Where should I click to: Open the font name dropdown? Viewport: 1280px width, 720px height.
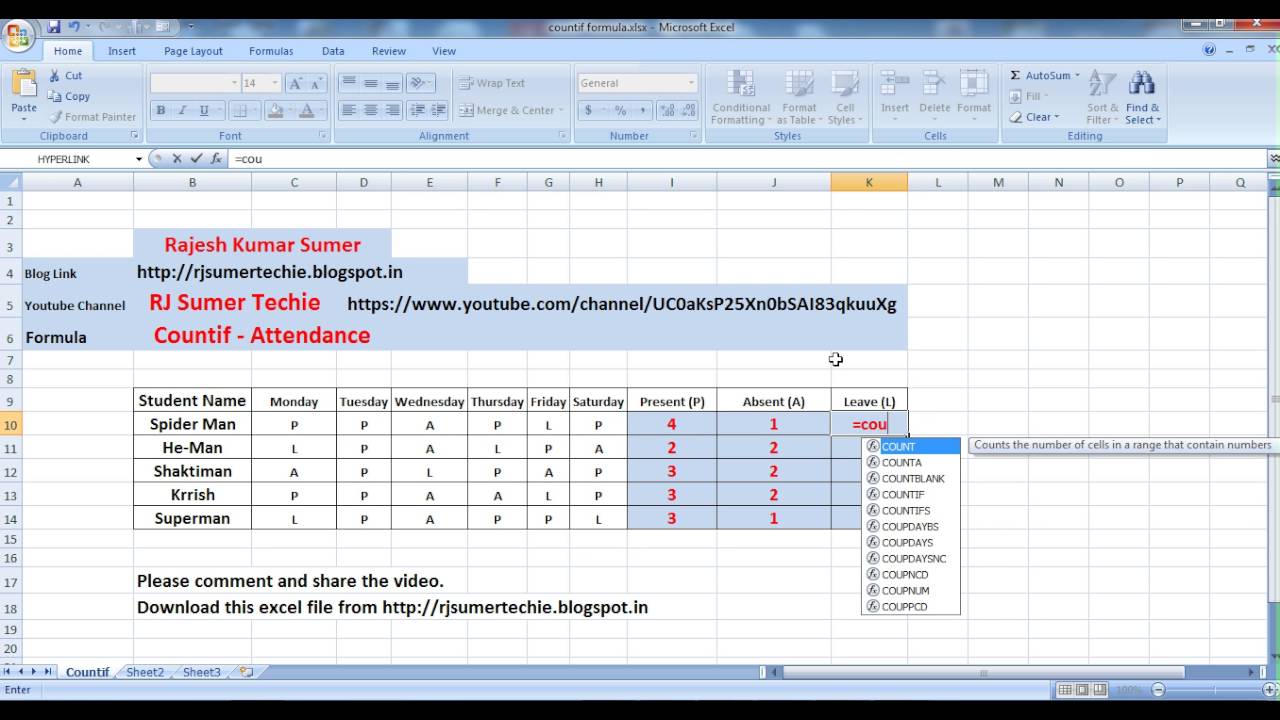[x=235, y=84]
